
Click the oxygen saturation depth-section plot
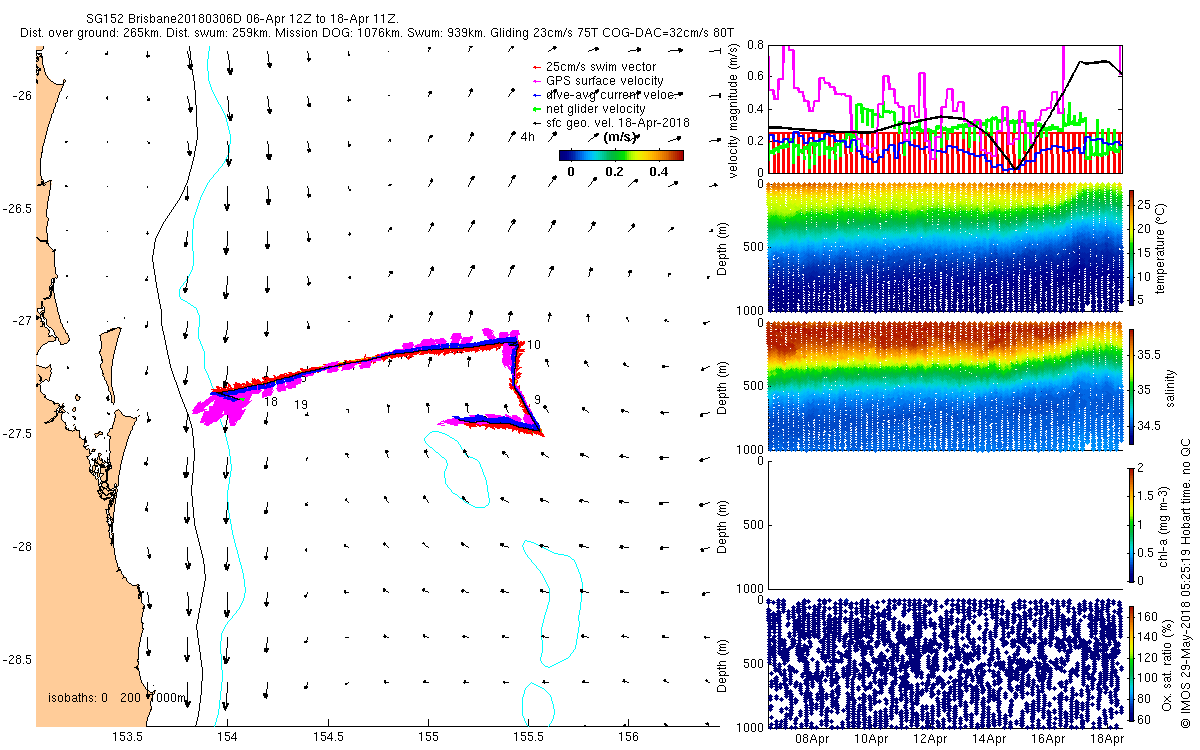(x=945, y=663)
